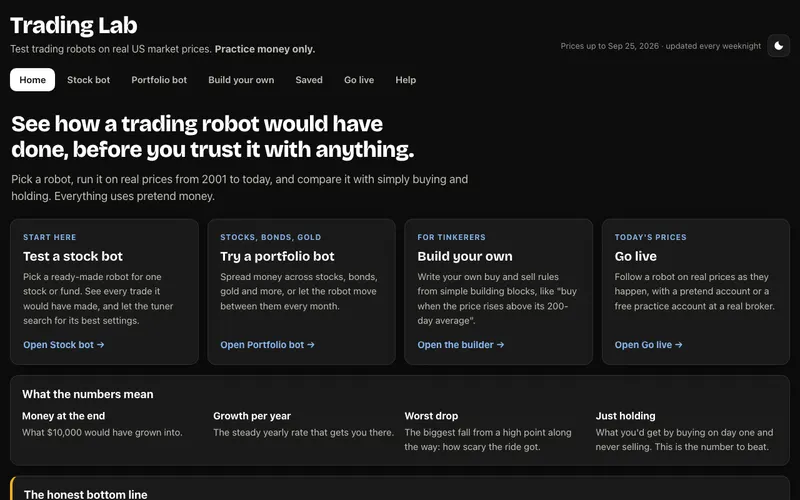Click the START HERE label
Image resolution: width=800 pixels, height=500 pixels.
pyautogui.click(x=49, y=237)
